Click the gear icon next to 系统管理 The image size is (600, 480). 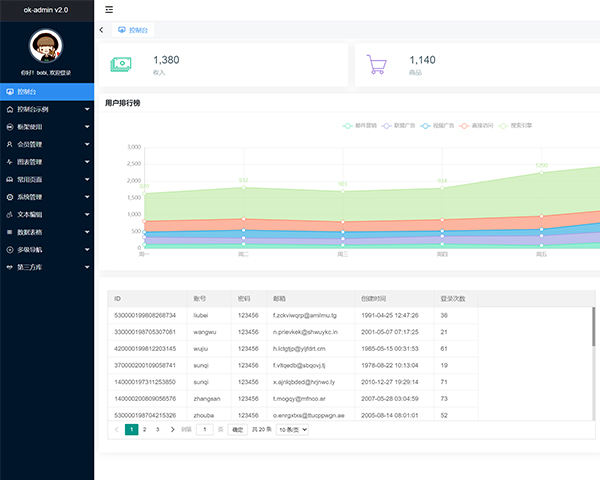pyautogui.click(x=9, y=197)
